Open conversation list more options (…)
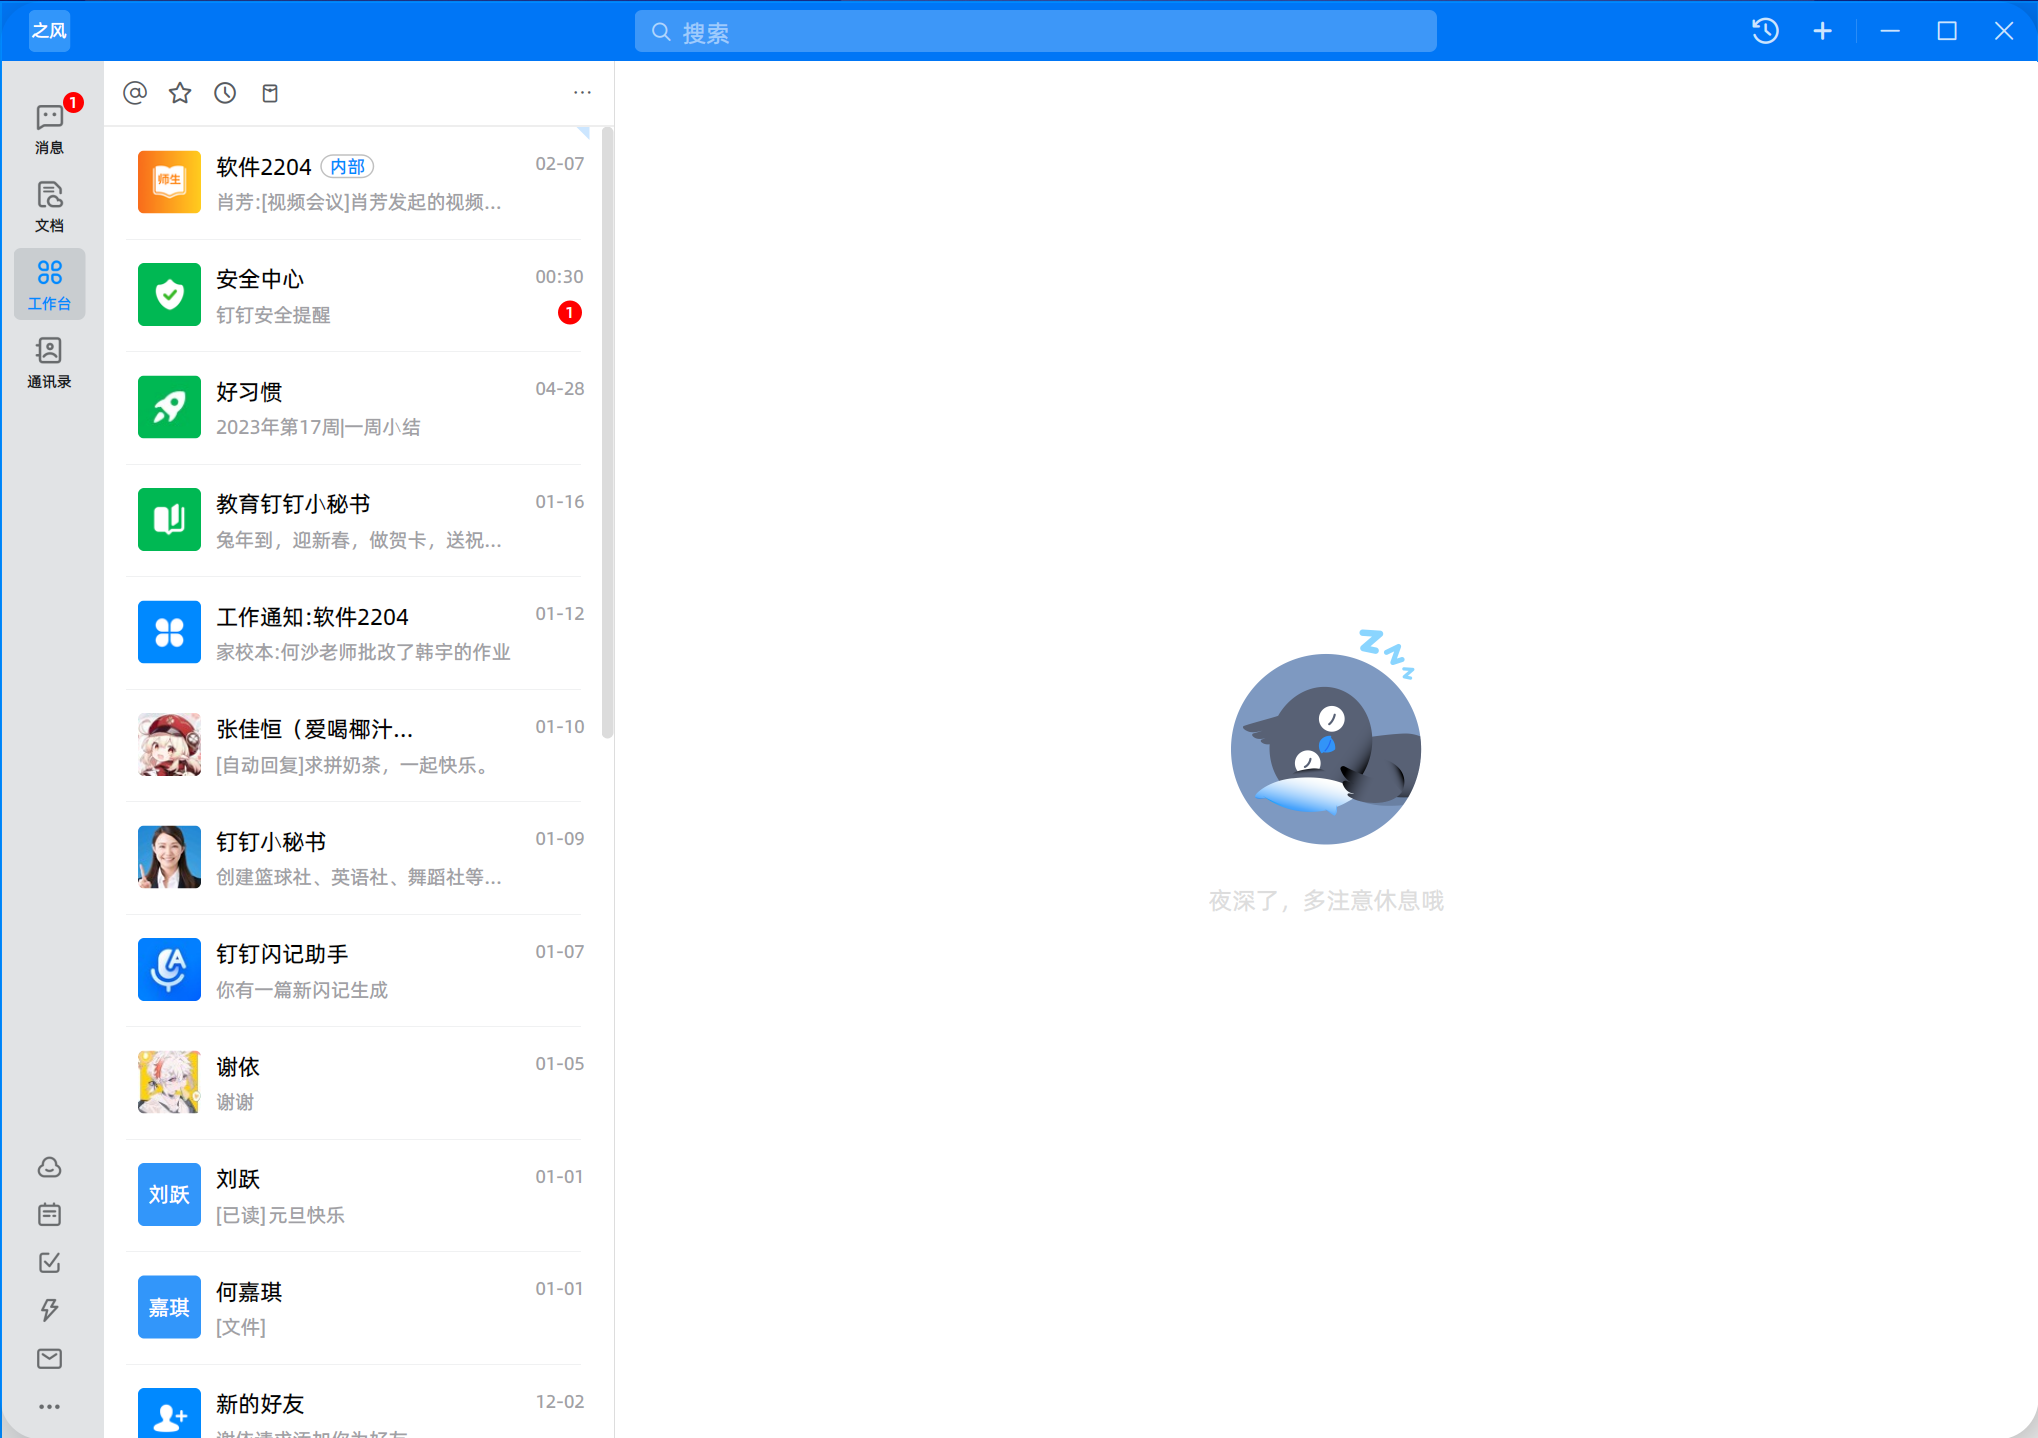The width and height of the screenshot is (2038, 1438). click(582, 92)
